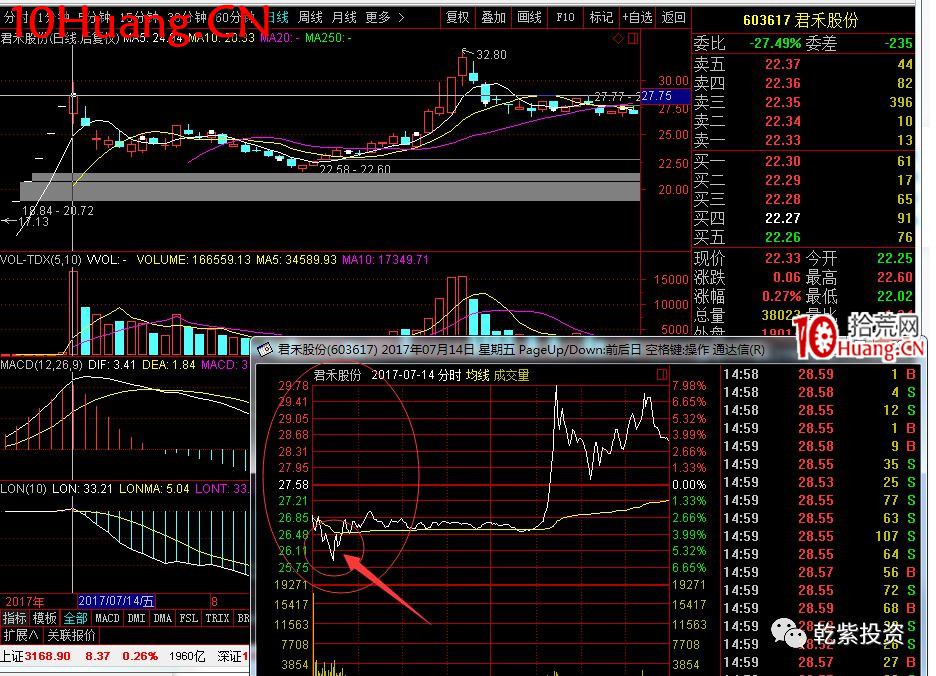This screenshot has width=936, height=676.
Task: Choose the TRIX indicator tab
Action: (x=217, y=618)
